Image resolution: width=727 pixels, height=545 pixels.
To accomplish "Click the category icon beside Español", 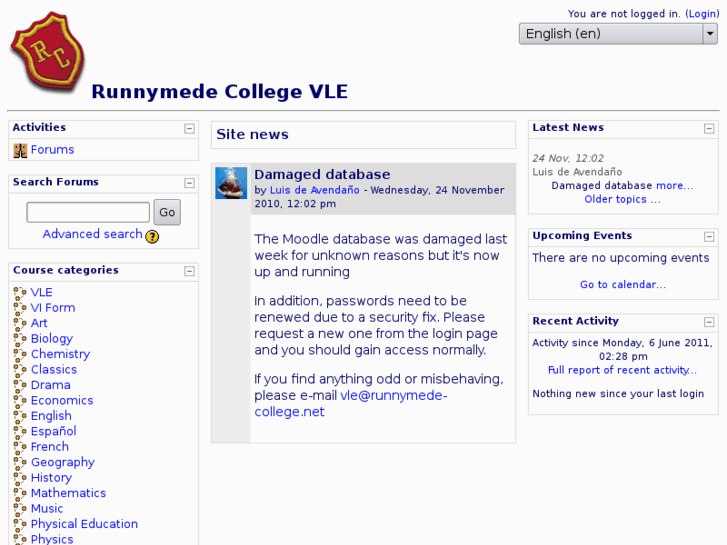I will pos(20,431).
